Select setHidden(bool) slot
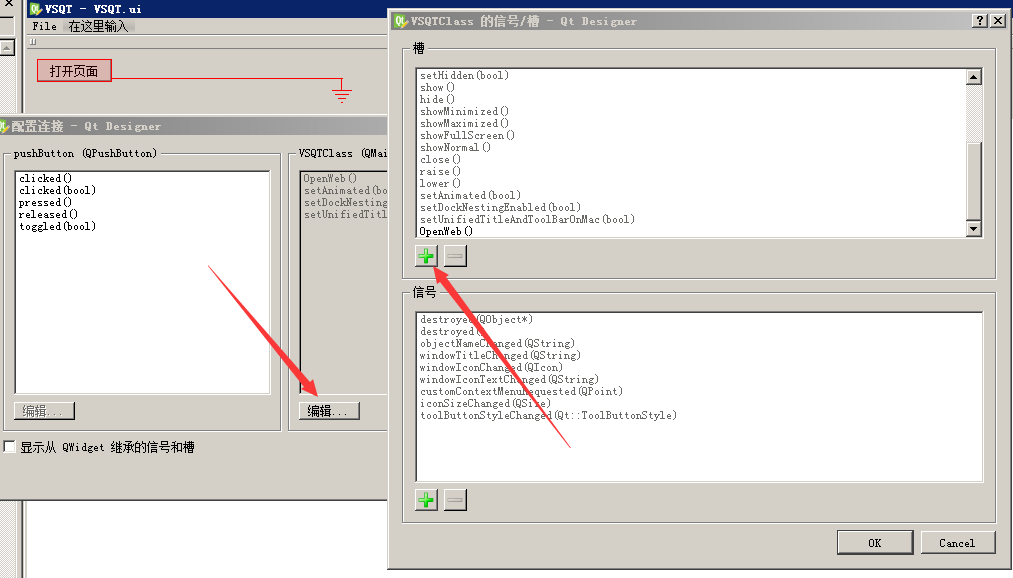Image resolution: width=1013 pixels, height=578 pixels. (465, 76)
